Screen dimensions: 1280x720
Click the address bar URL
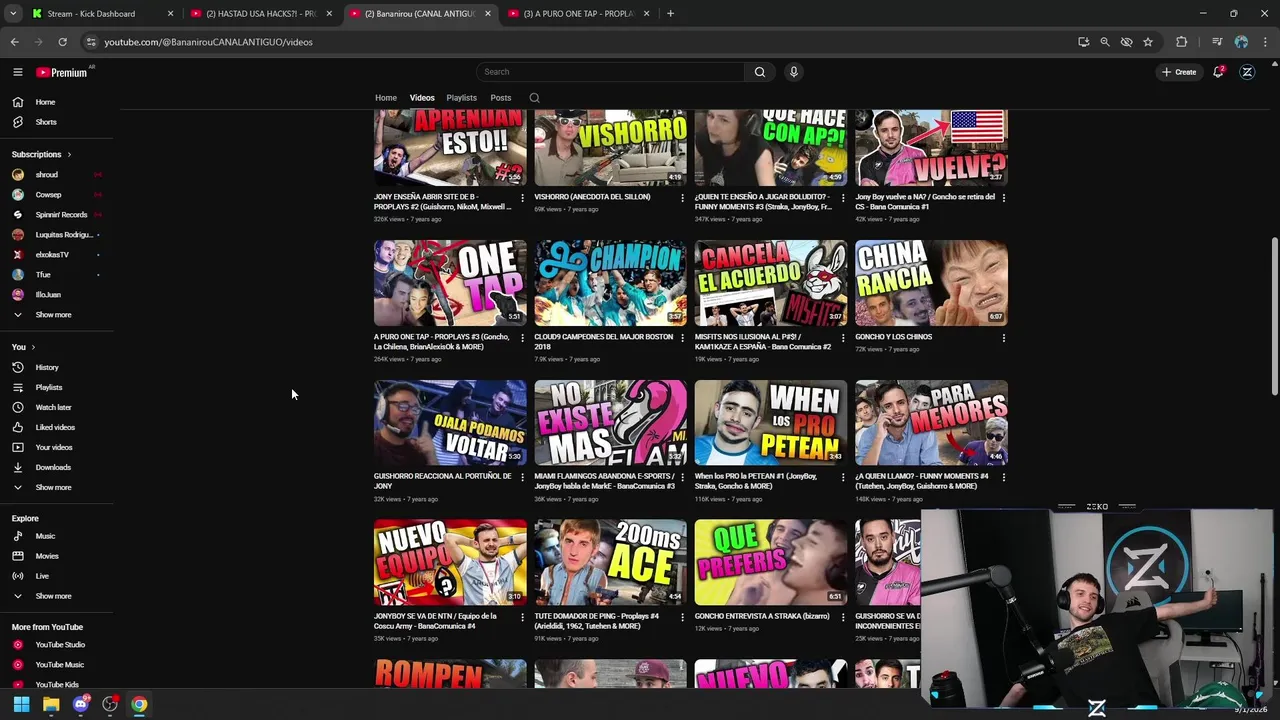pos(208,42)
